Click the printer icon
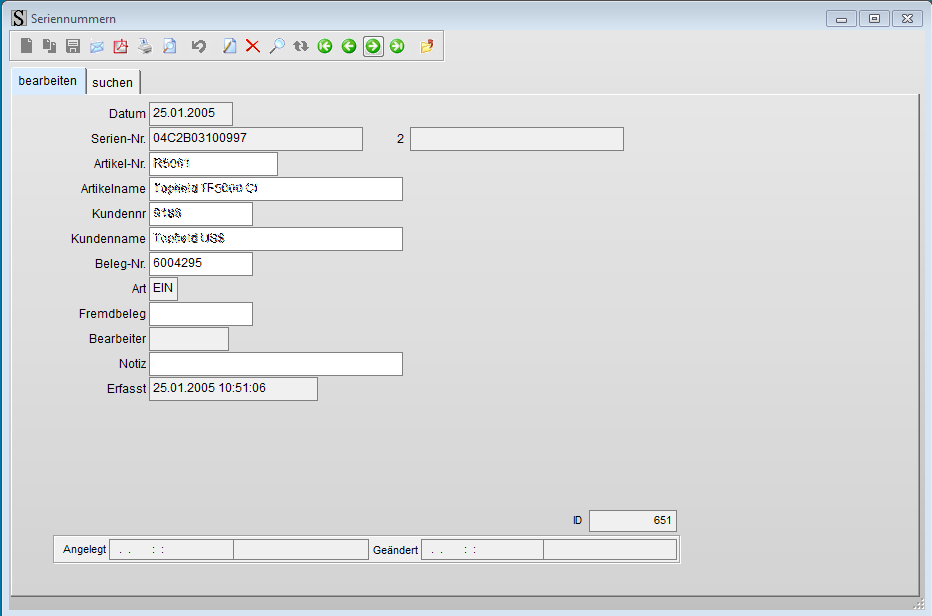 (145, 46)
